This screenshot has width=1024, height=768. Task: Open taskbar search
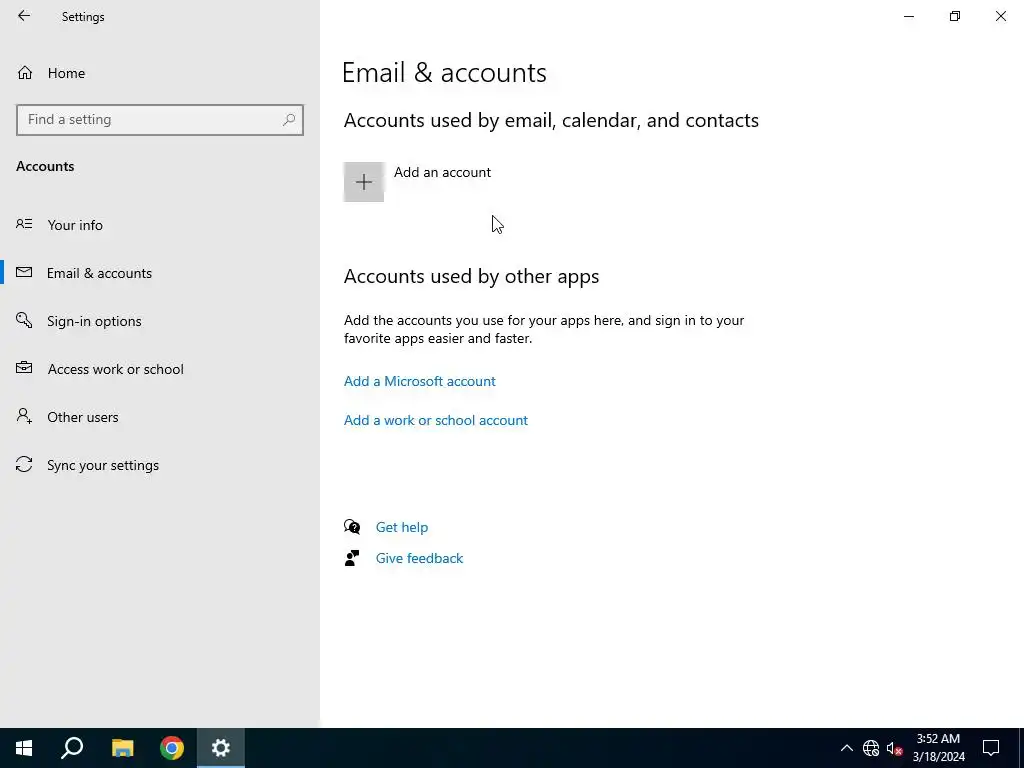72,748
